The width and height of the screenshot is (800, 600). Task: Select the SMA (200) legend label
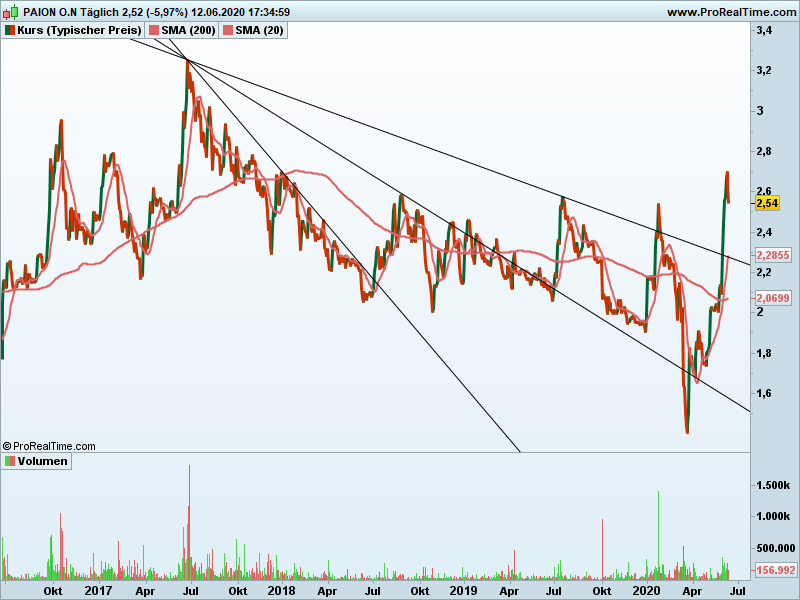click(188, 30)
